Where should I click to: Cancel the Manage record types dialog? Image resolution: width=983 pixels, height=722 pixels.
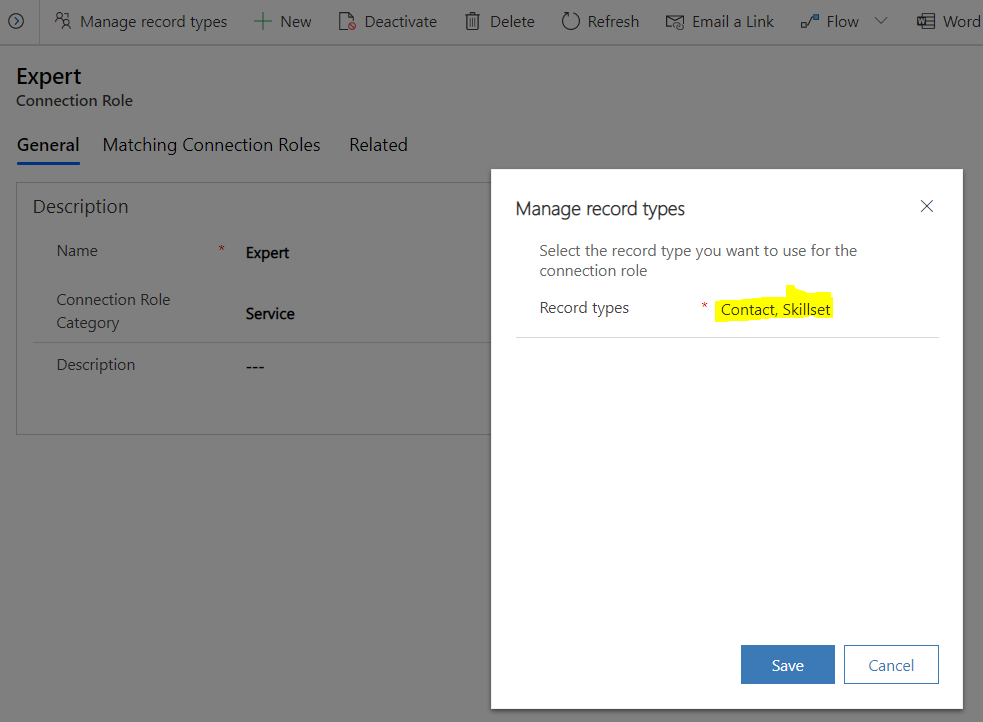click(x=891, y=664)
